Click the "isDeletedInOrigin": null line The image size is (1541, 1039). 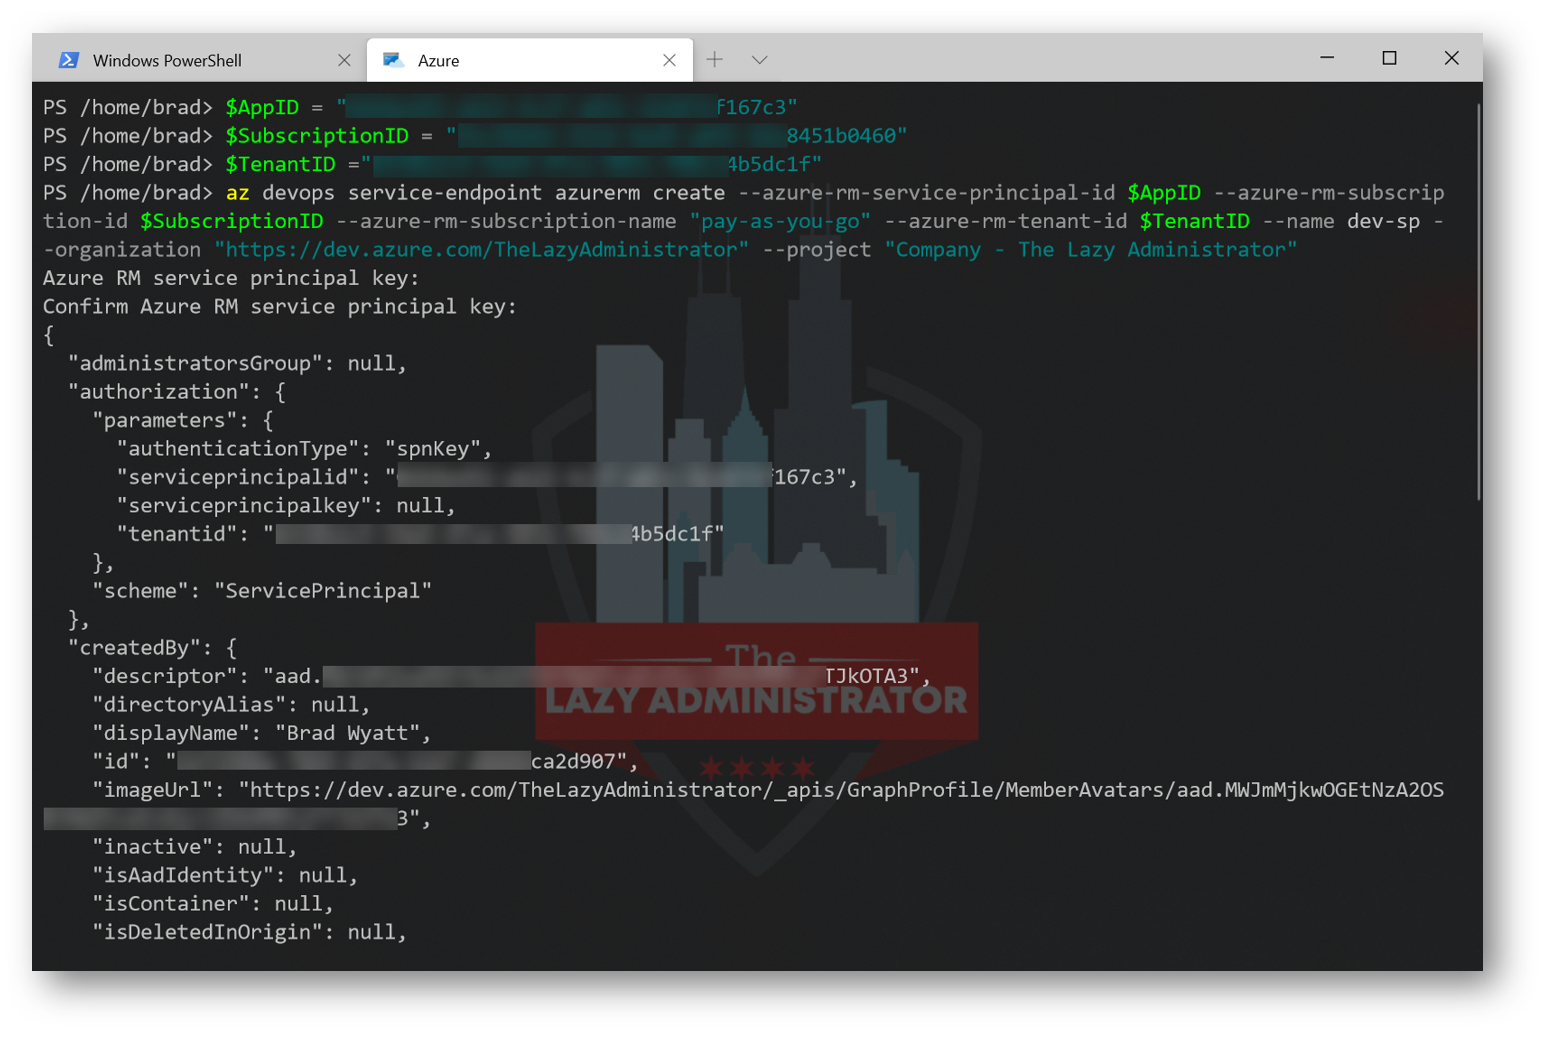pos(249,932)
